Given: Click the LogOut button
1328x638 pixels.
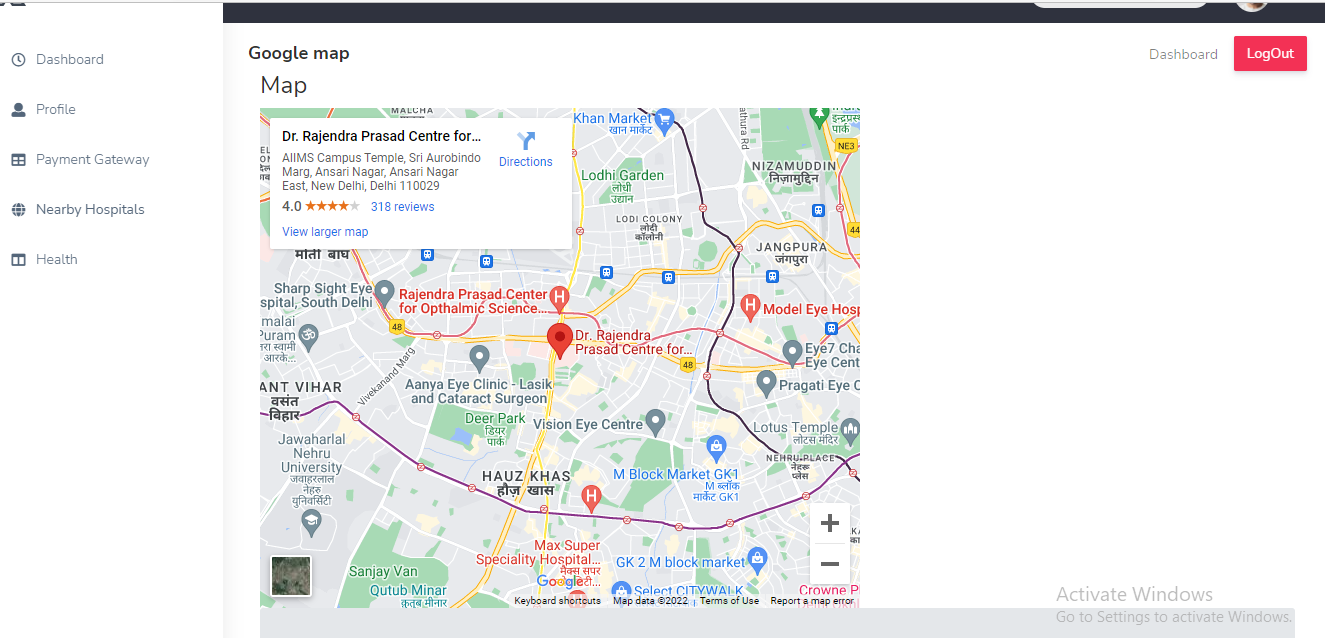Looking at the screenshot, I should (1270, 54).
